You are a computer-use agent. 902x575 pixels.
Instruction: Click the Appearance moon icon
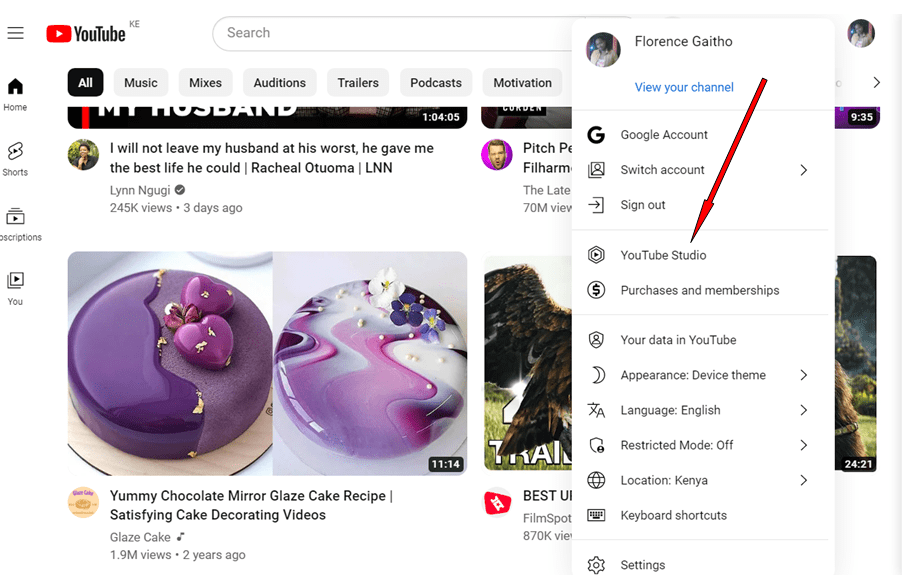click(x=597, y=375)
